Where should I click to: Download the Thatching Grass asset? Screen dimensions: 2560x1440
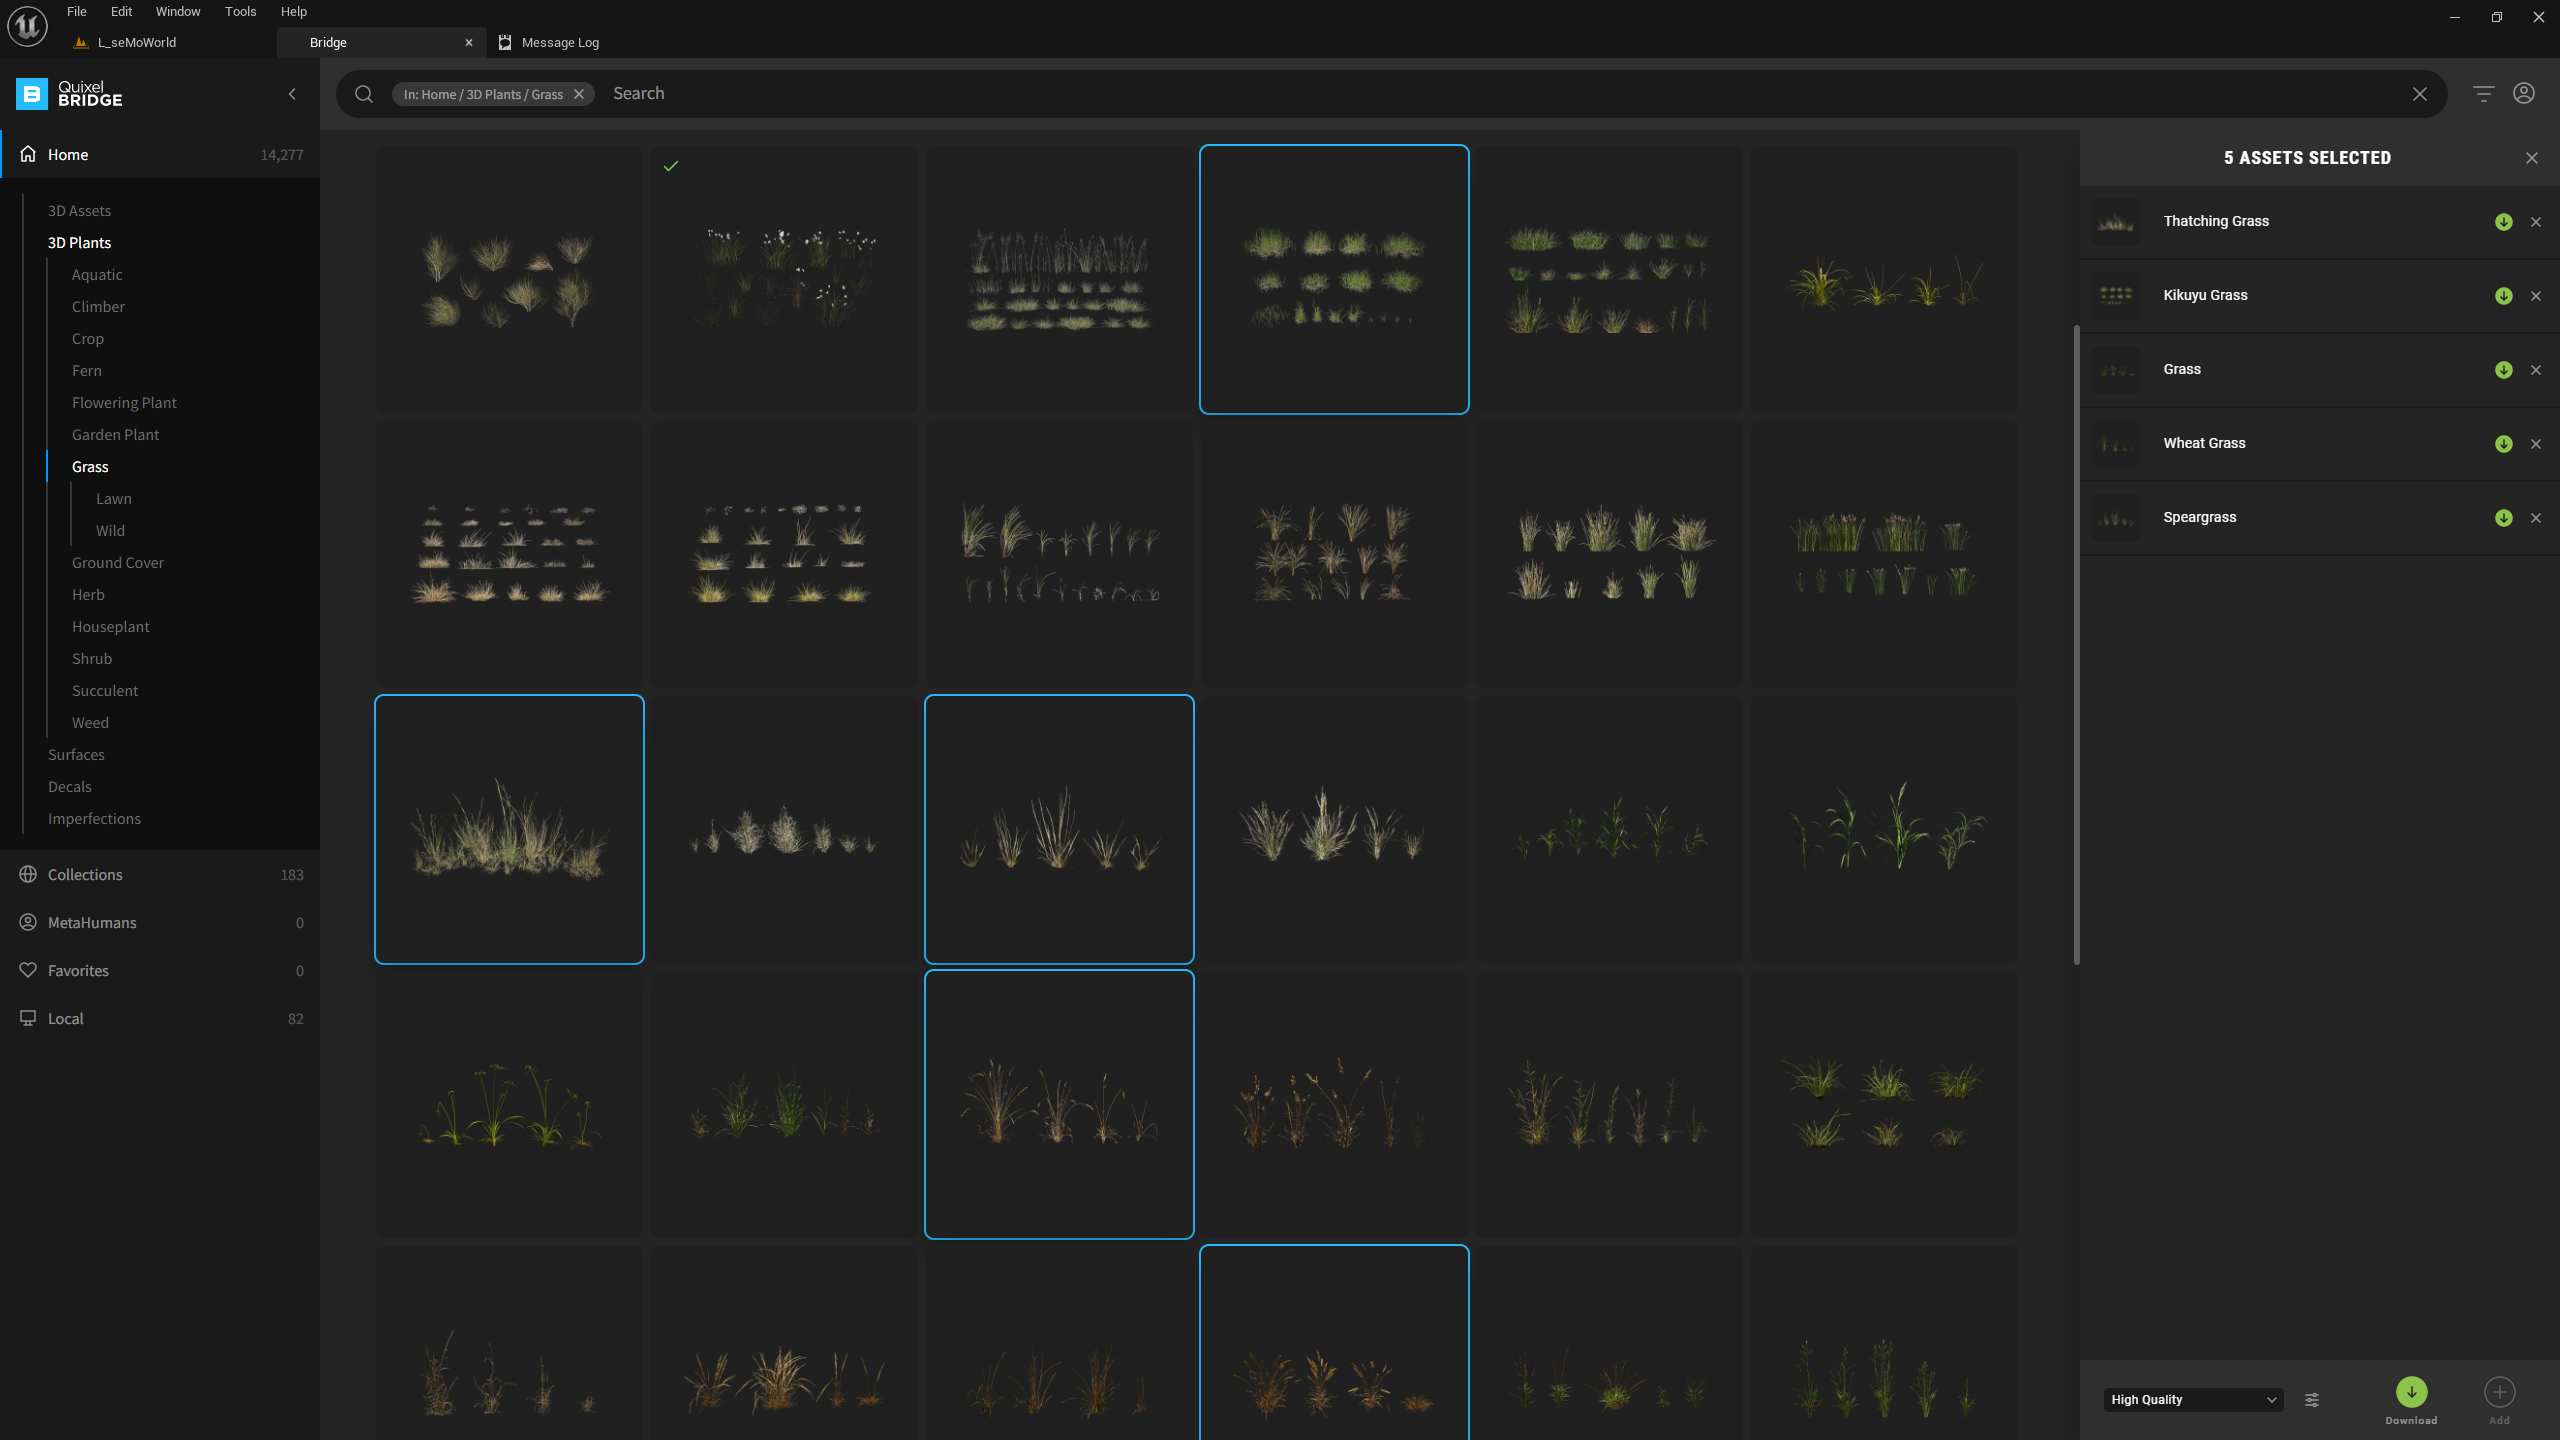coord(2503,222)
